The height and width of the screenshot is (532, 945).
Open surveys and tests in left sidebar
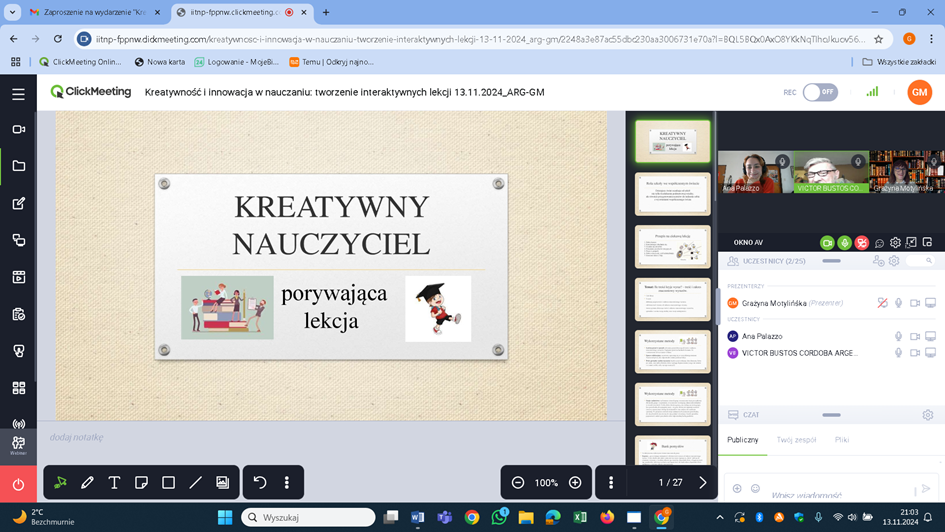point(18,314)
